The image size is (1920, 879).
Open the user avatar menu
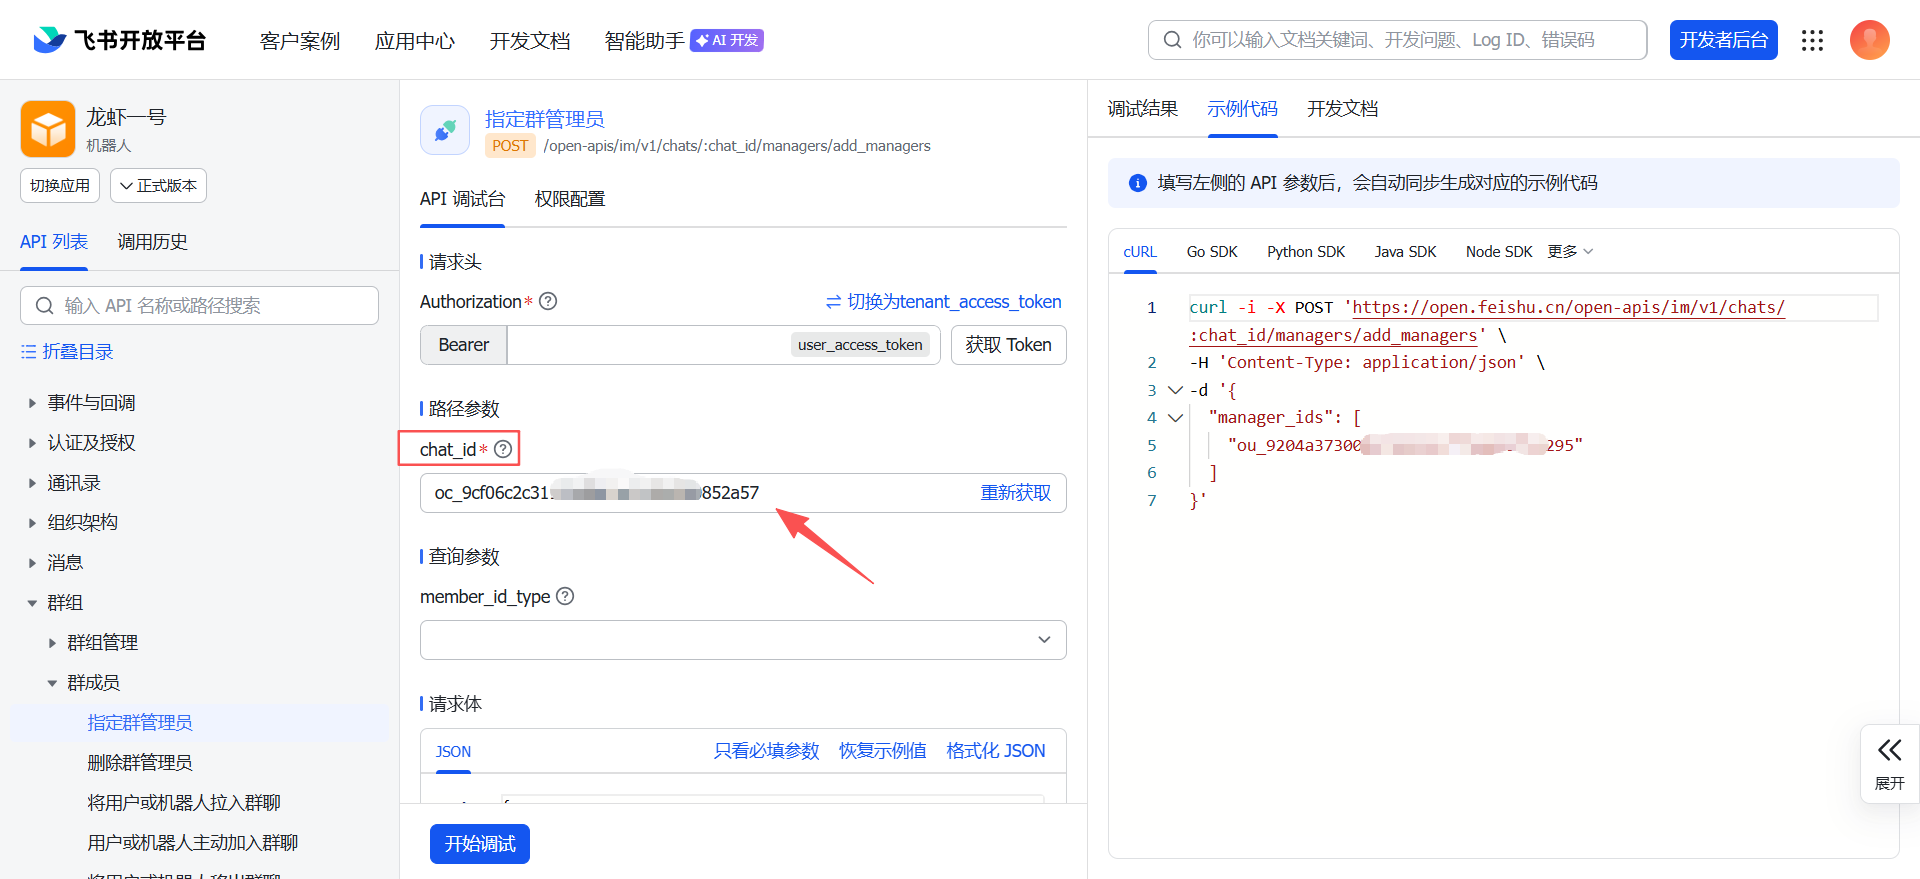[1869, 40]
